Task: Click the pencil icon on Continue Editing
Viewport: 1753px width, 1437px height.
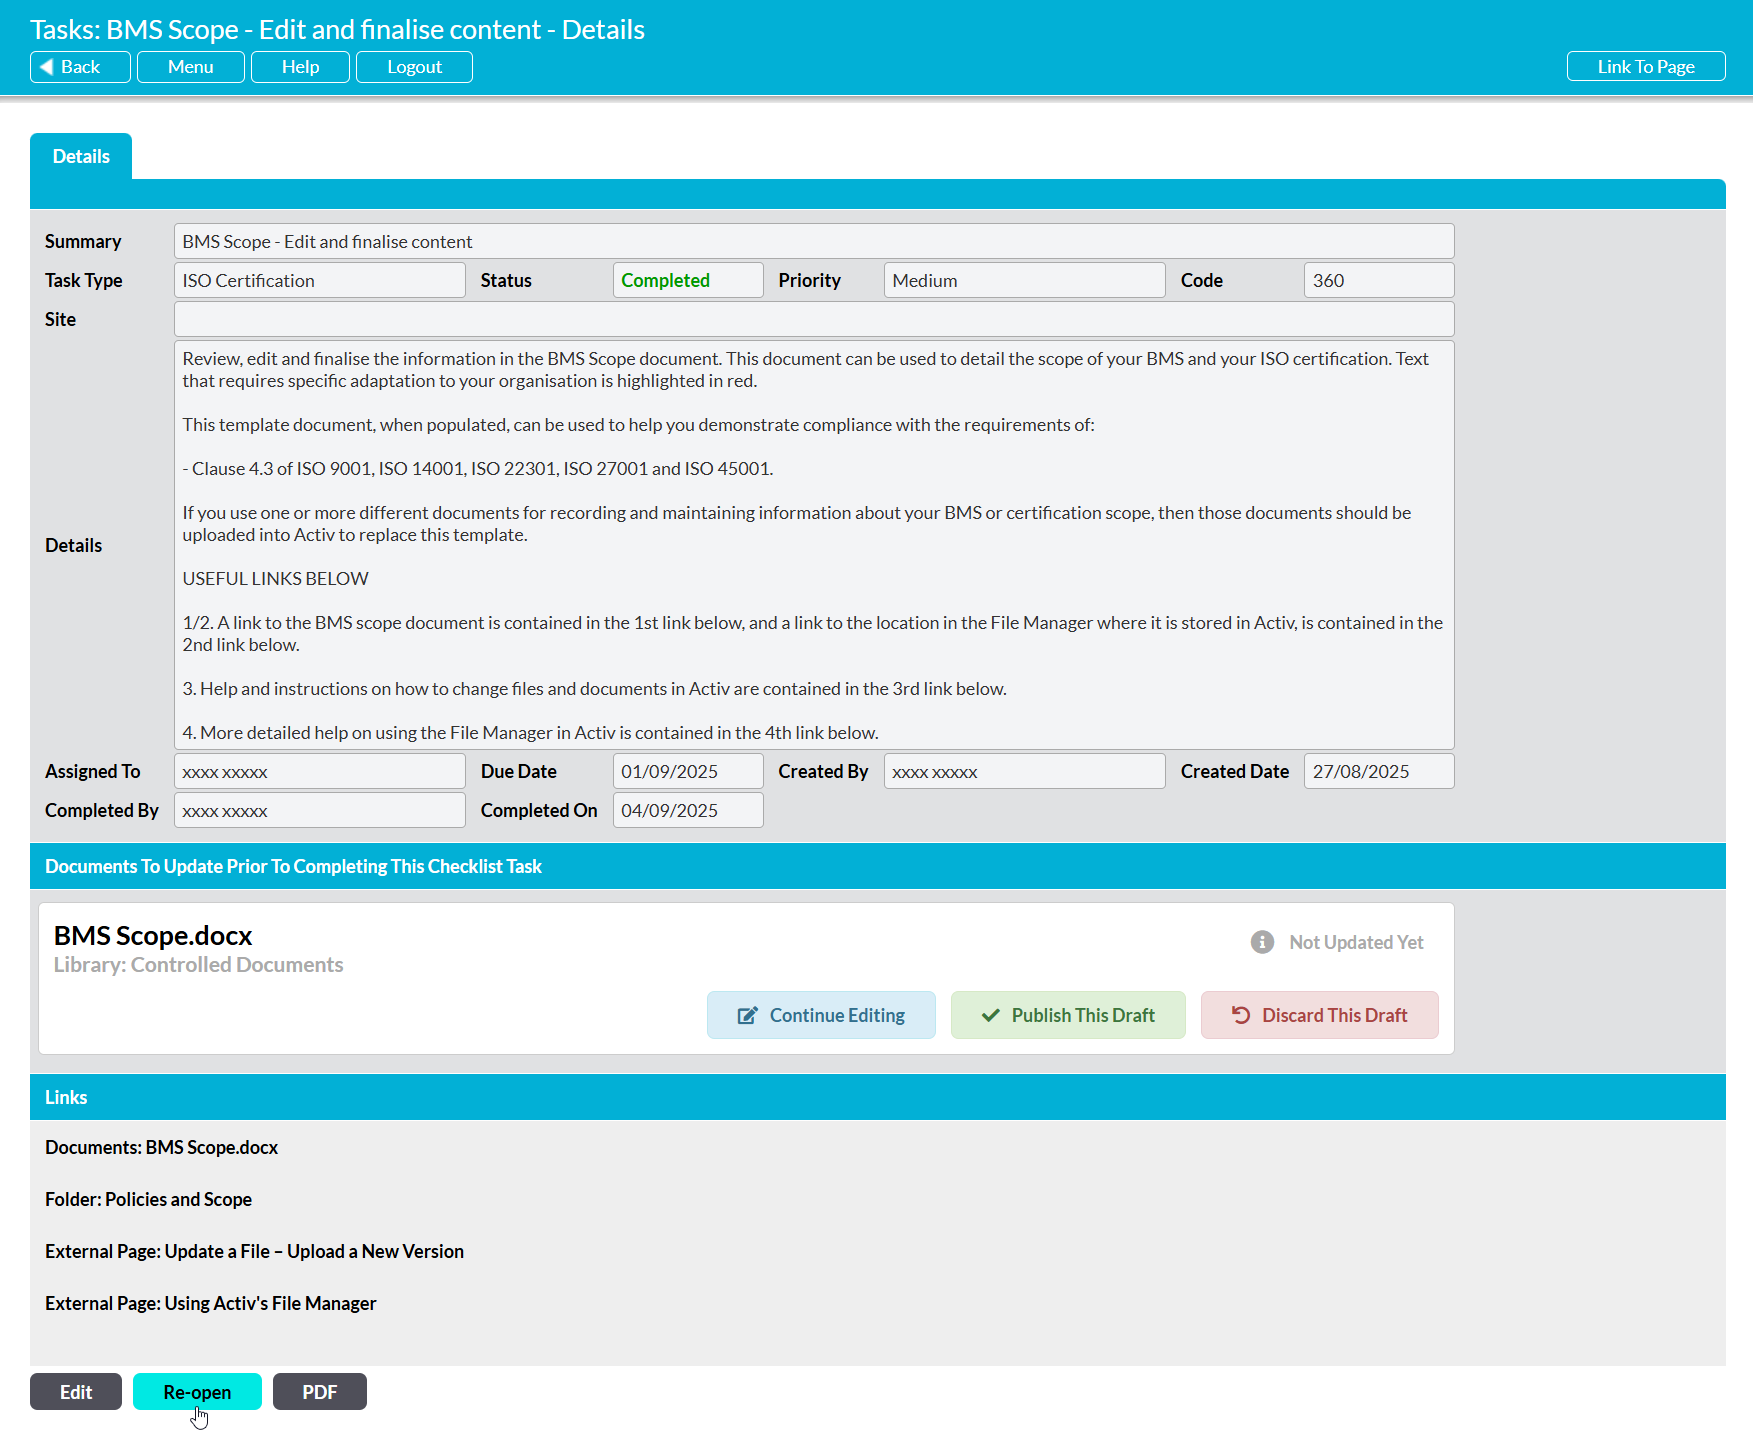Action: (x=747, y=1016)
